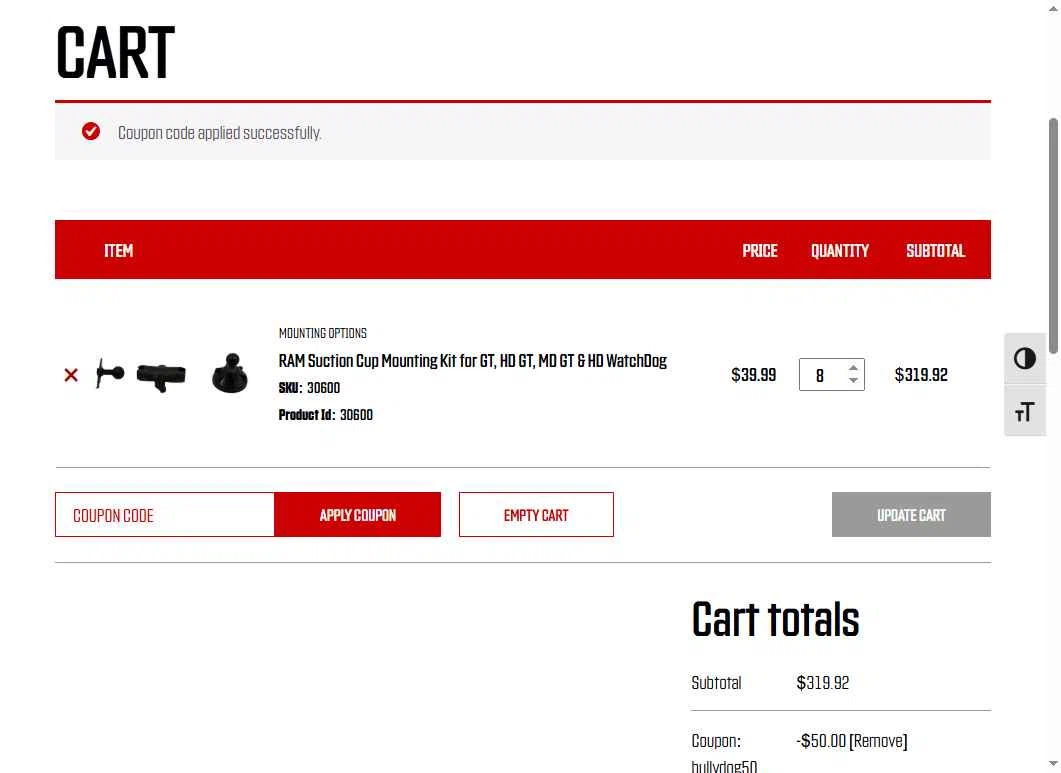Click the Empty Cart button

tap(536, 515)
